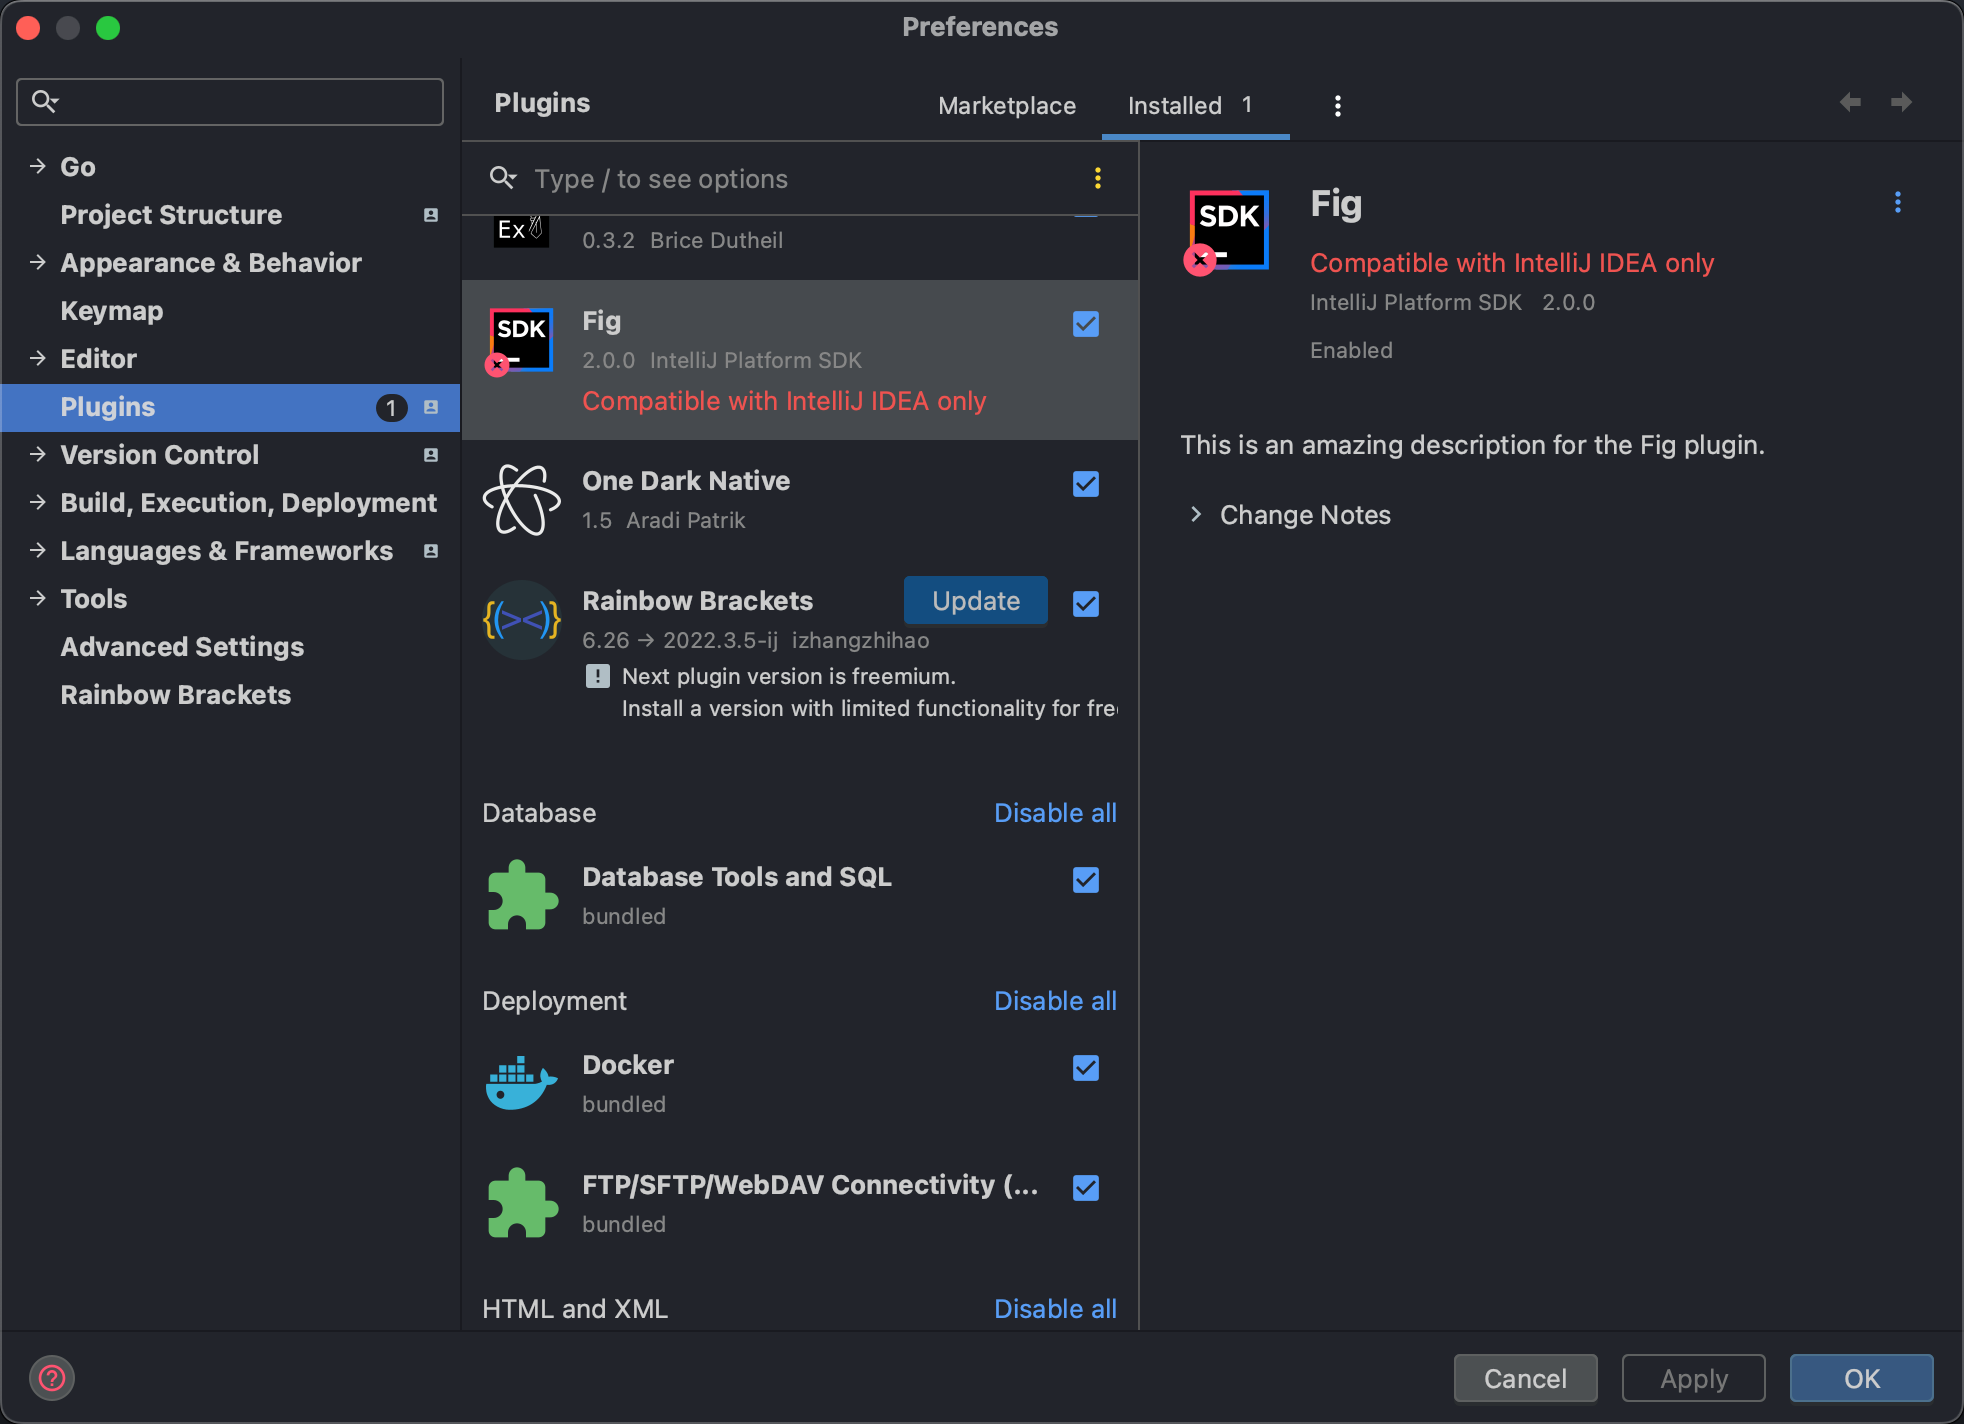This screenshot has width=1964, height=1424.
Task: Toggle the Docker plugin checkbox
Action: pyautogui.click(x=1085, y=1067)
